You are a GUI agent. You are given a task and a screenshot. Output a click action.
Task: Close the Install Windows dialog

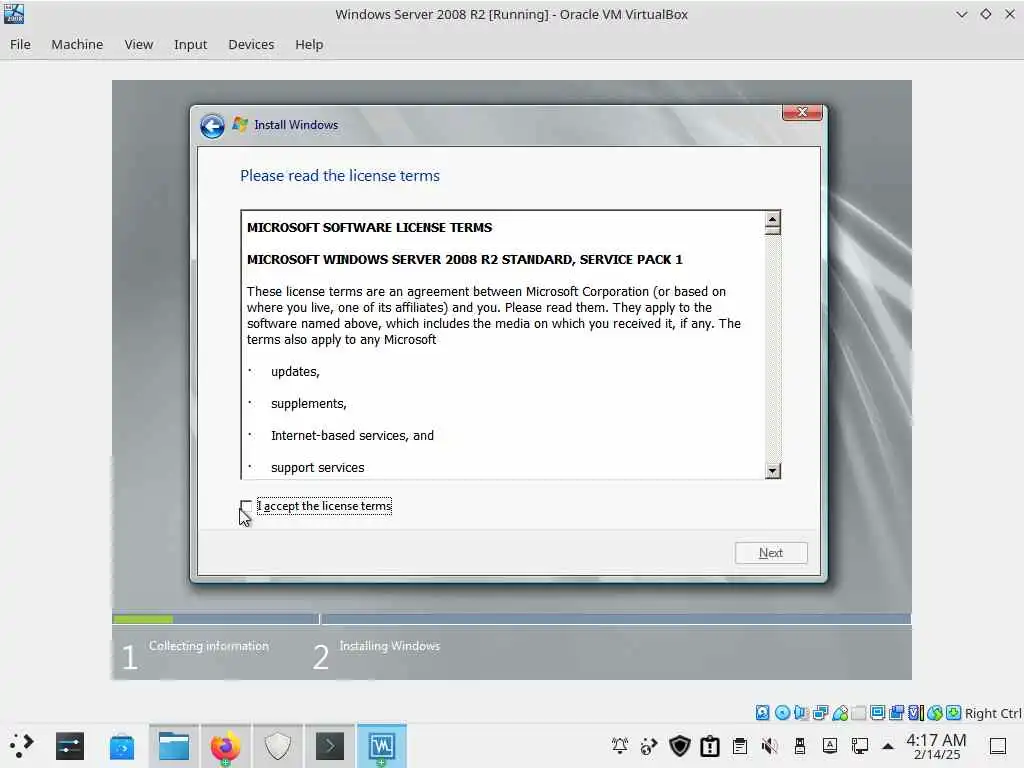[x=802, y=112]
